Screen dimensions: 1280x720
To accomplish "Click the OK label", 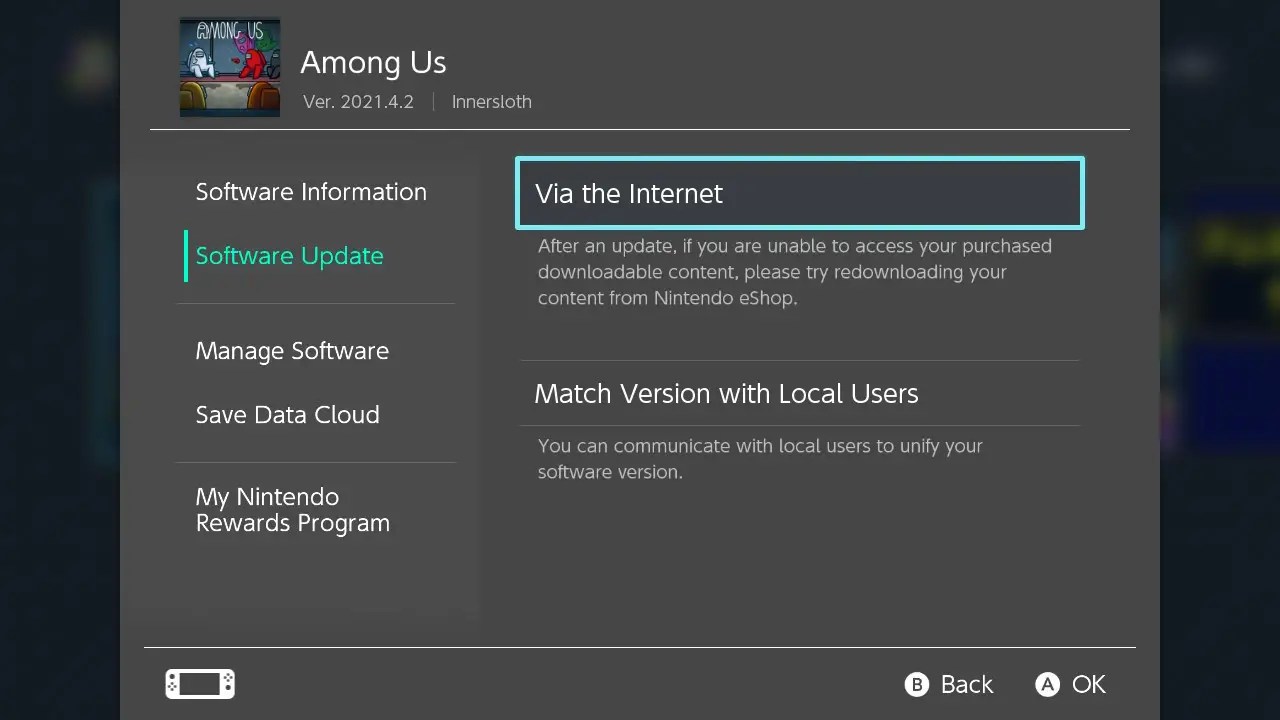I will (1088, 684).
